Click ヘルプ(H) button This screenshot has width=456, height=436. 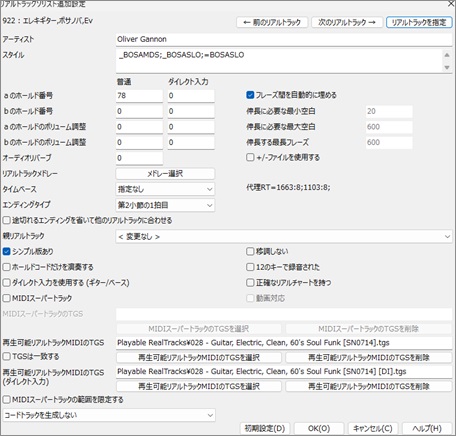tap(427, 428)
